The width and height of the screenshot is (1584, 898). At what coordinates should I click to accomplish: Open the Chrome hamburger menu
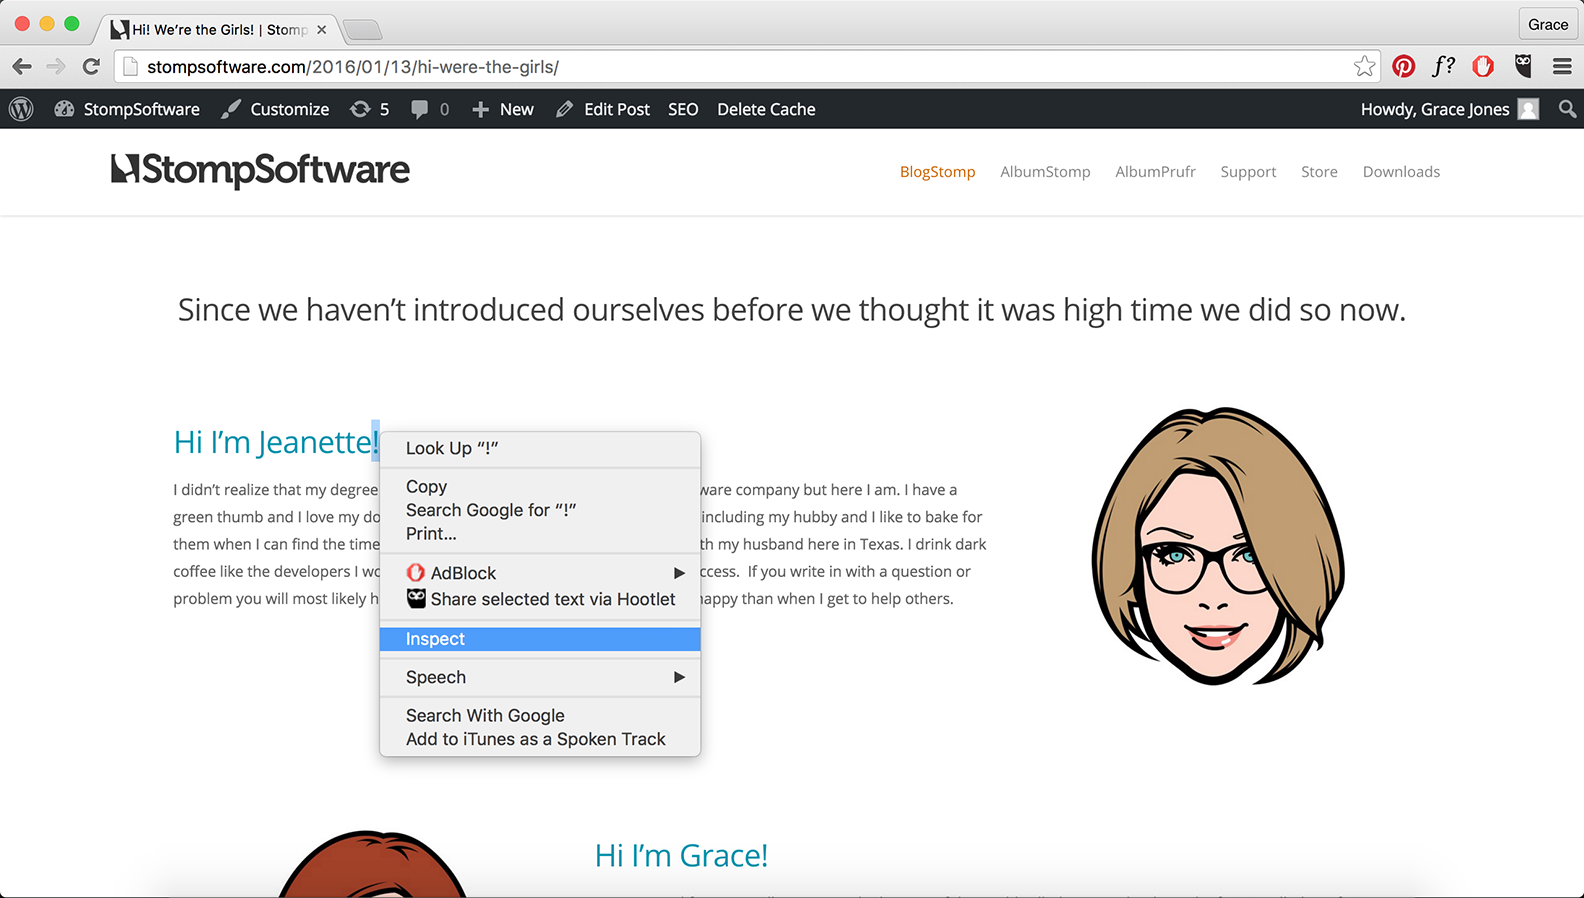1562,67
